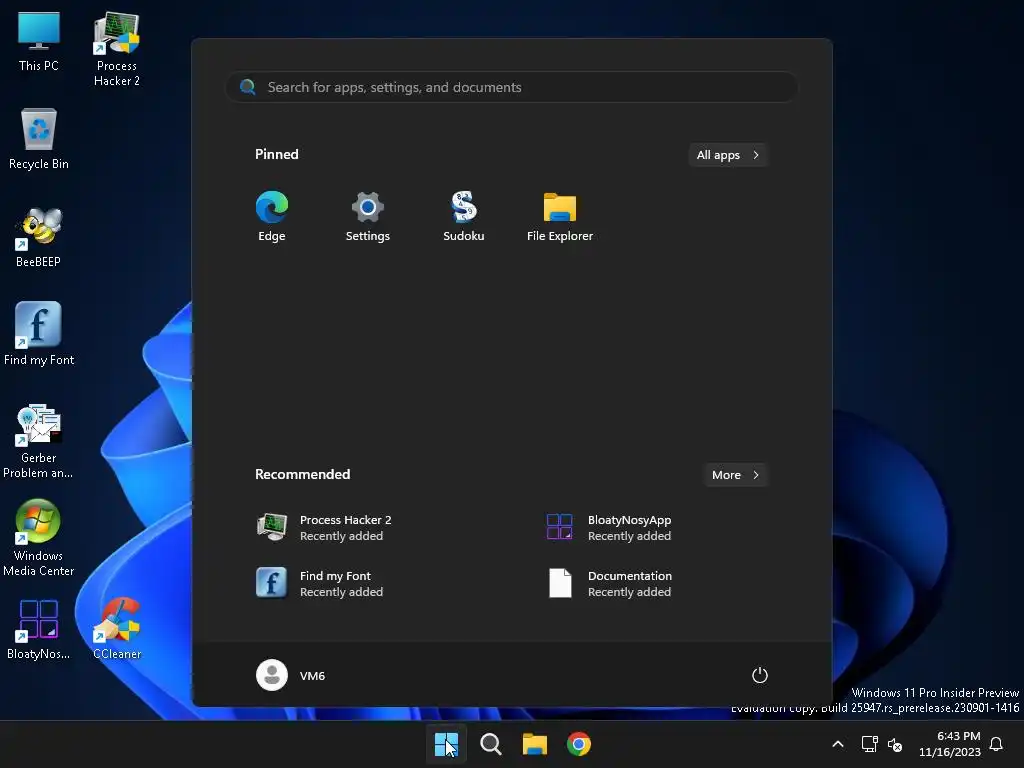Viewport: 1024px width, 768px height.
Task: Show hidden system tray icons chevron
Action: point(838,744)
